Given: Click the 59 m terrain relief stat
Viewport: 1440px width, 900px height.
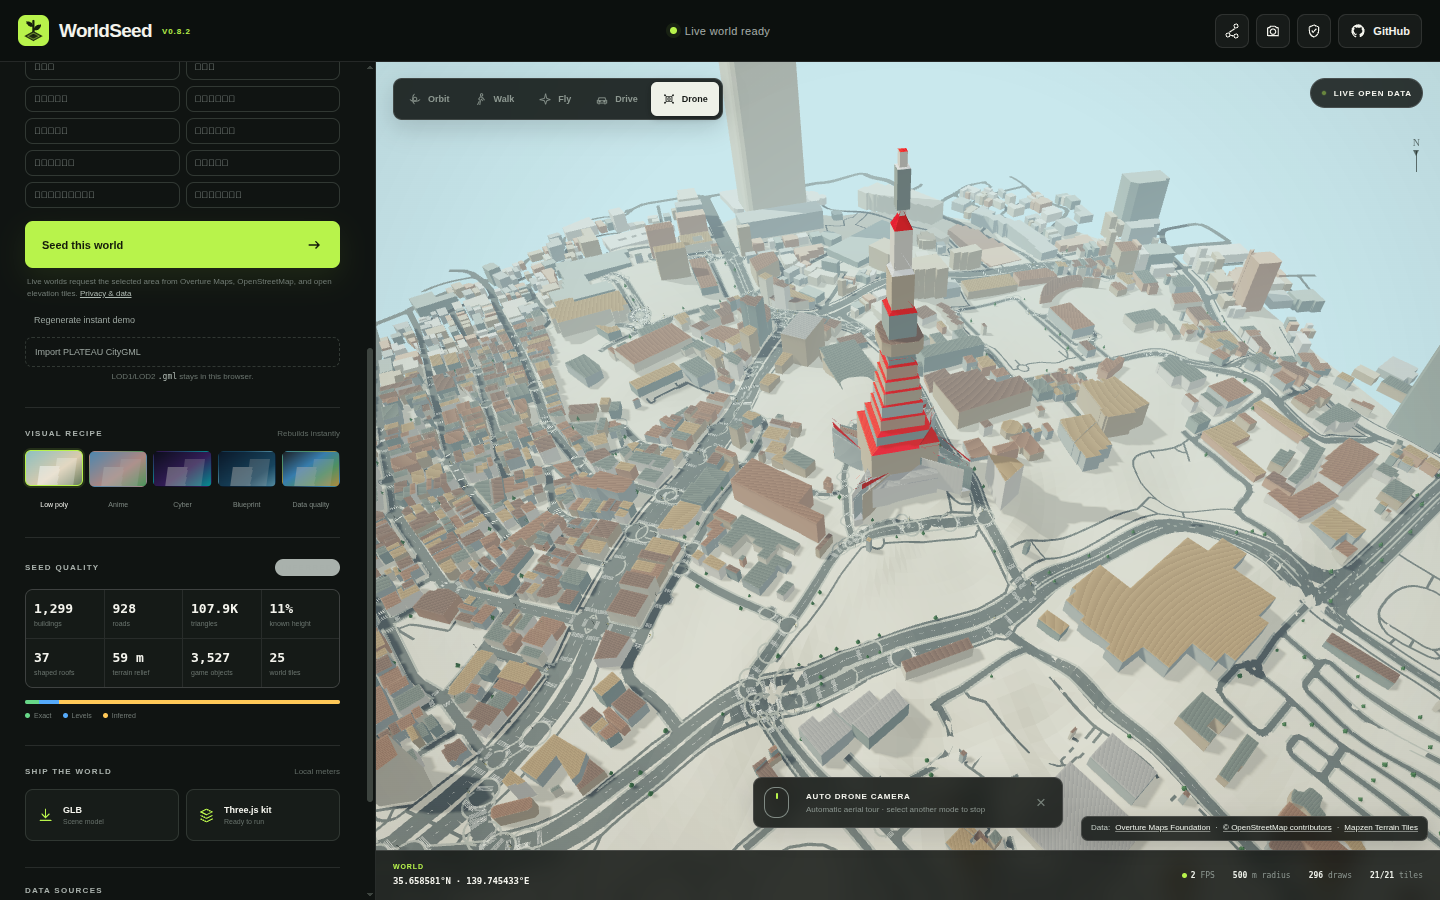Looking at the screenshot, I should (x=143, y=663).
